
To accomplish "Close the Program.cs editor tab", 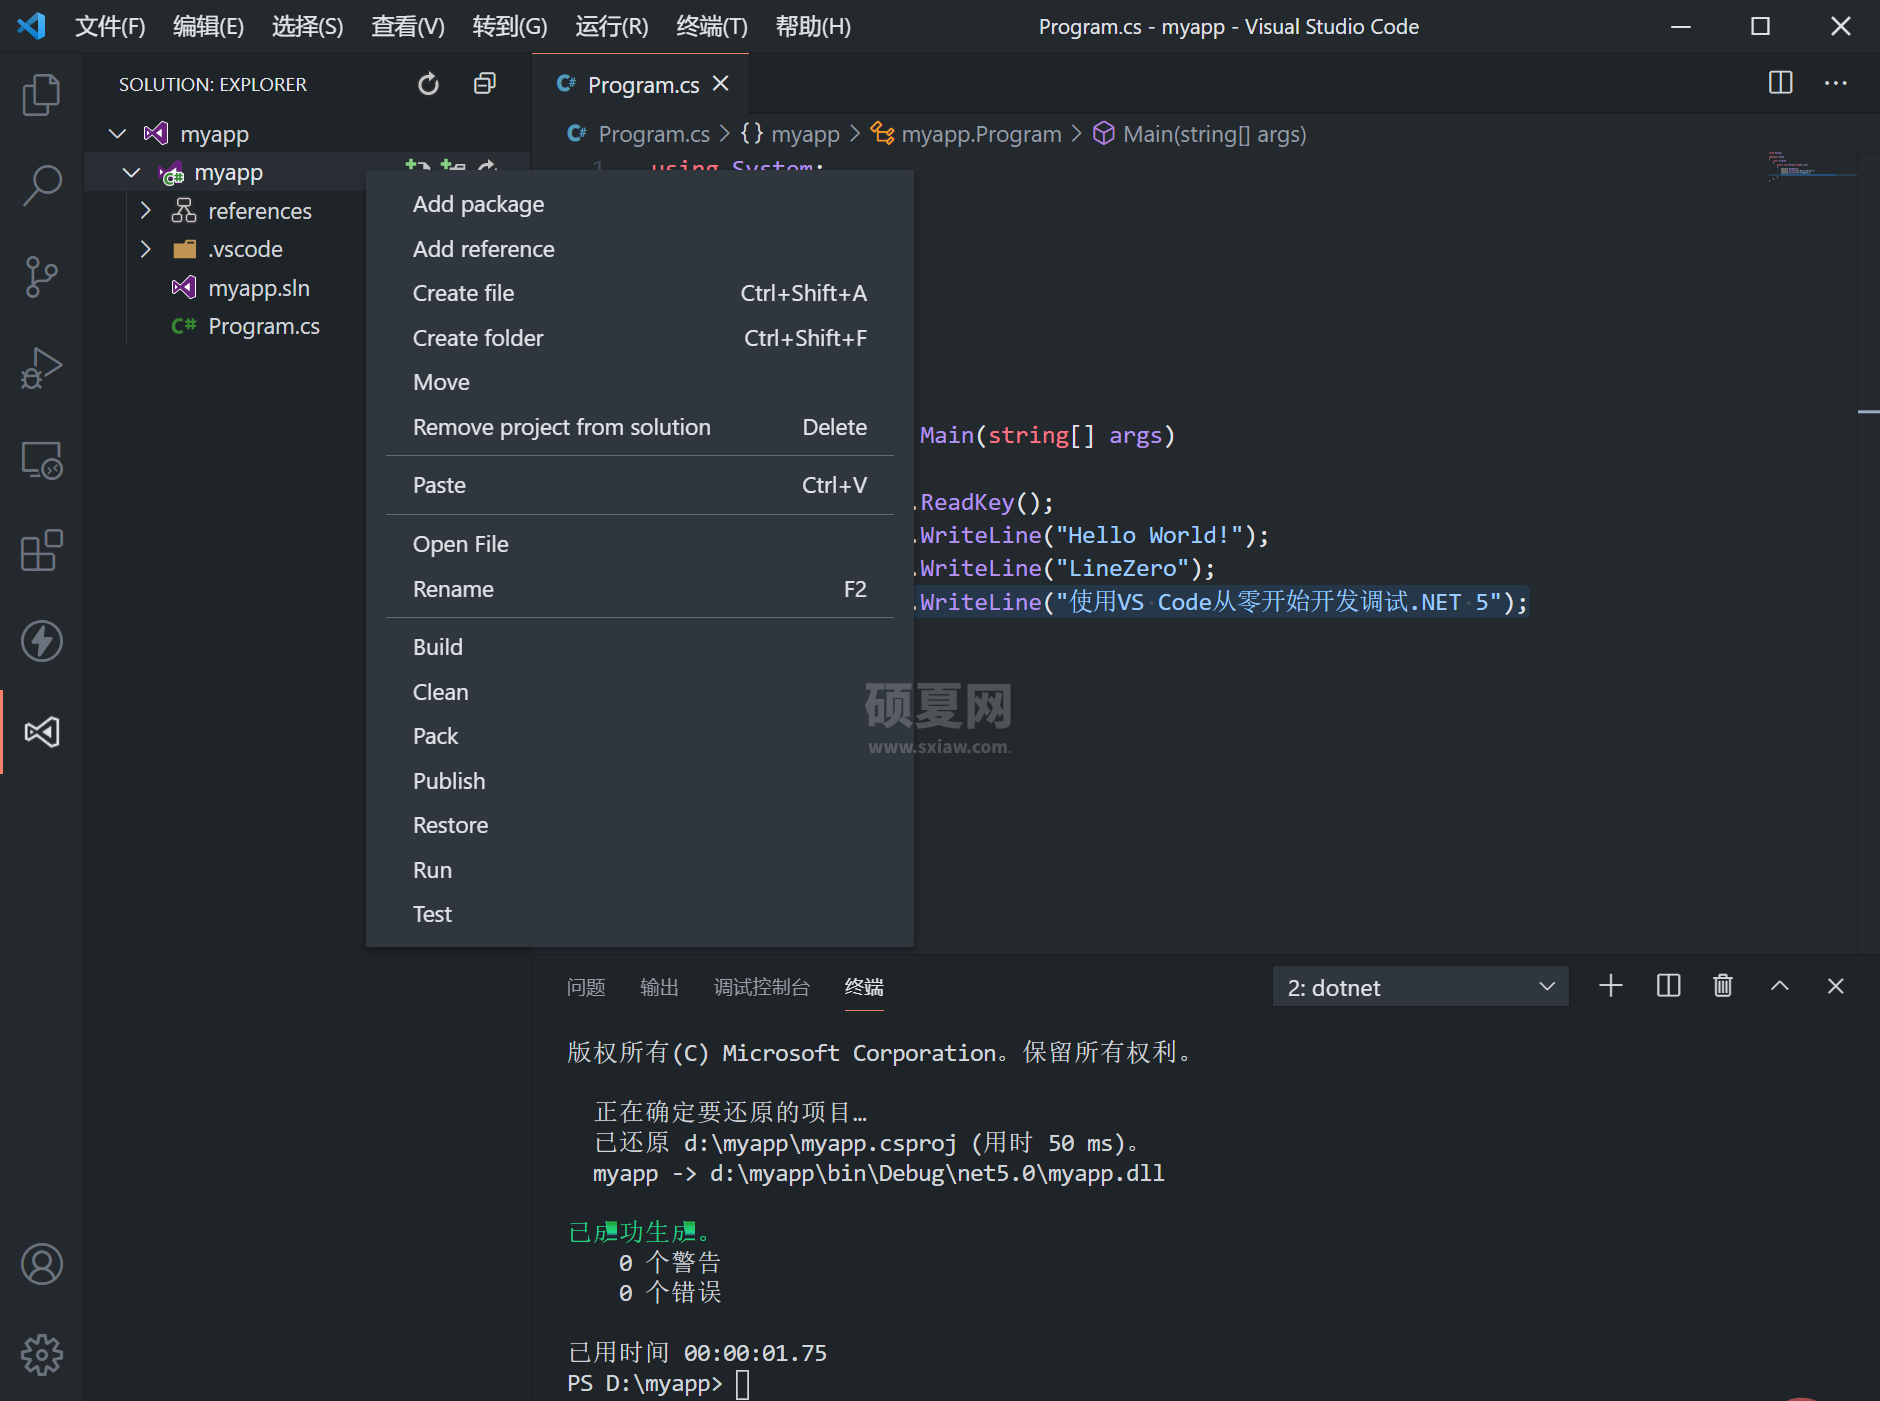I will 721,84.
